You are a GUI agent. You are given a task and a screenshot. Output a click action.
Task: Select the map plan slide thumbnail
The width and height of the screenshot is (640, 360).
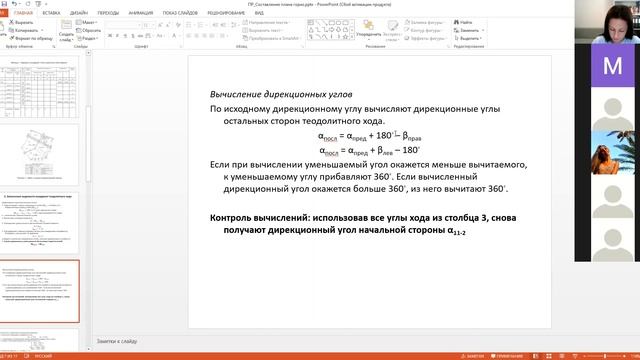[x=39, y=155]
